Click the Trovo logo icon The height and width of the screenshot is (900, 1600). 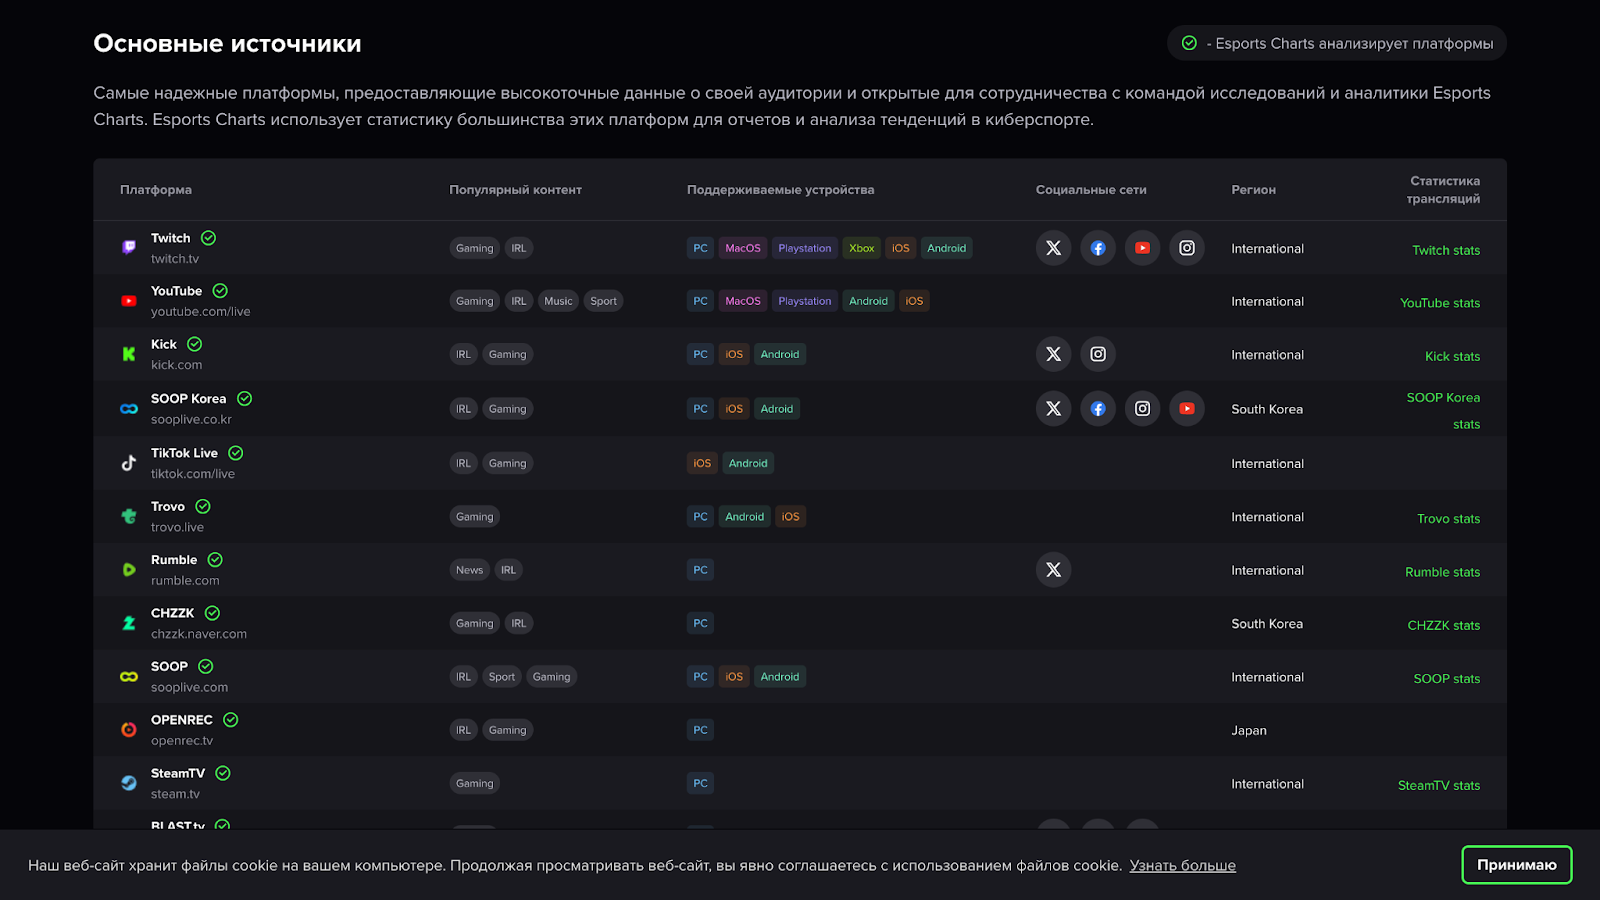coord(129,516)
